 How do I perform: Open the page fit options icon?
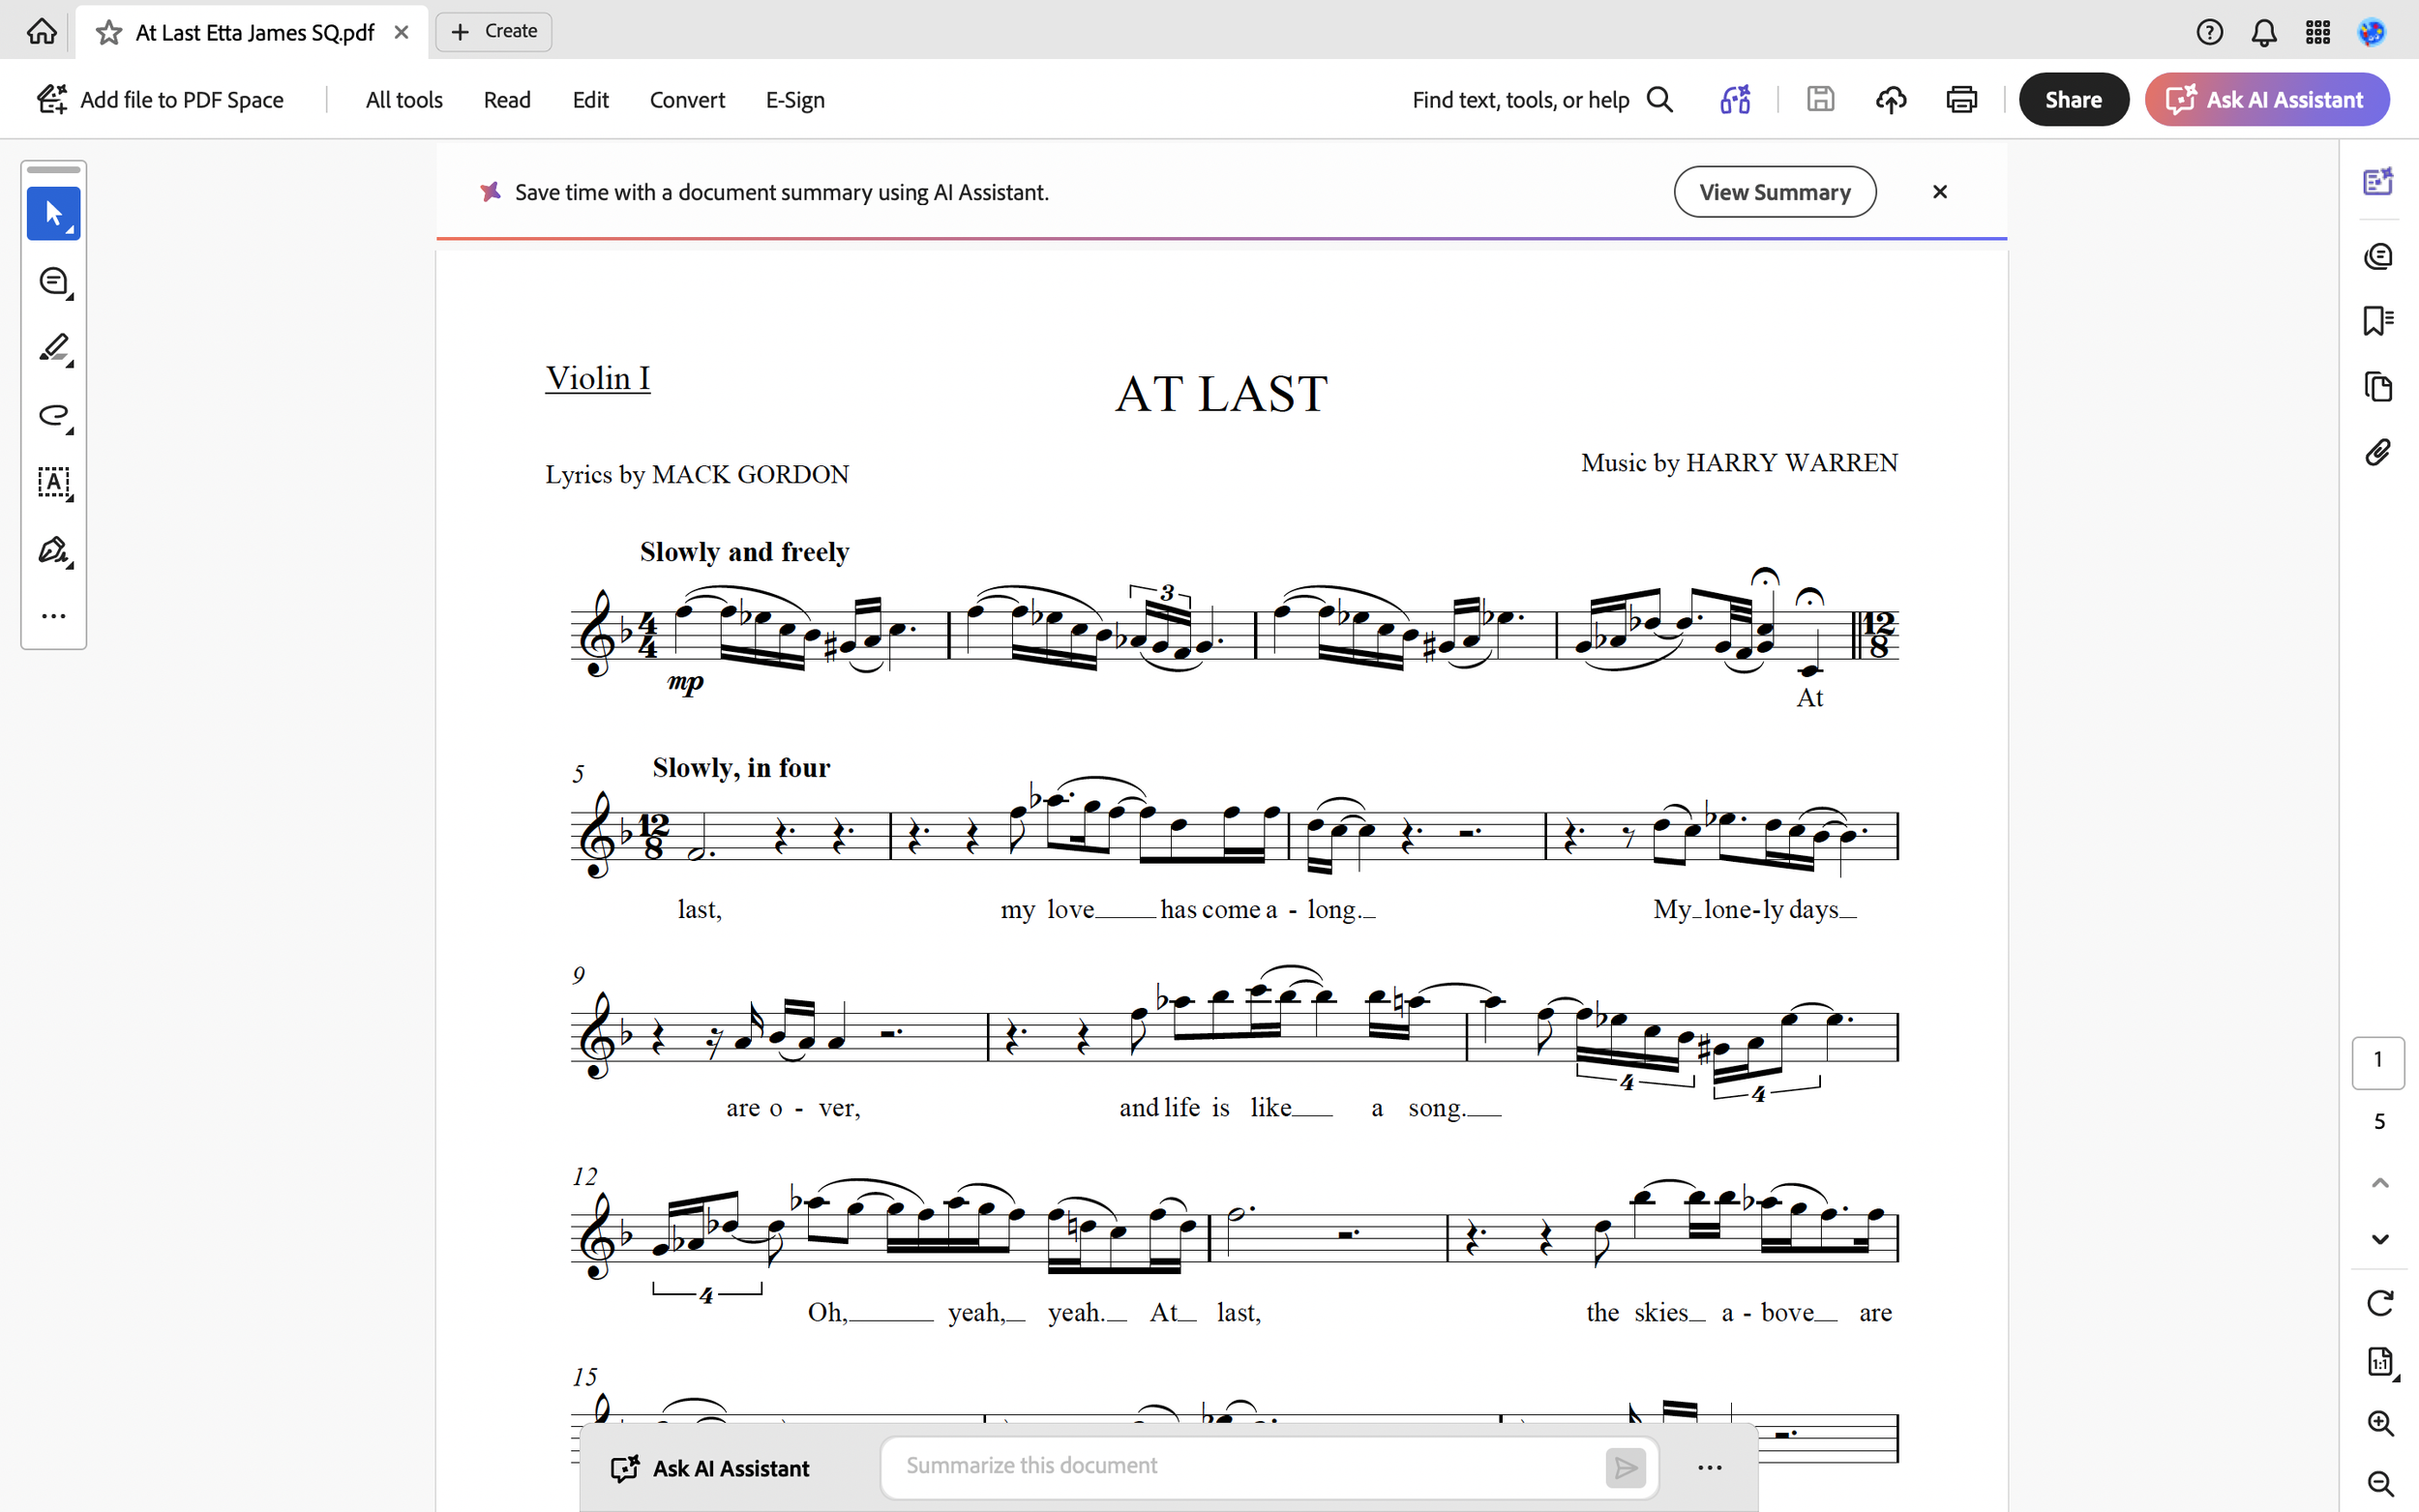(2380, 1362)
